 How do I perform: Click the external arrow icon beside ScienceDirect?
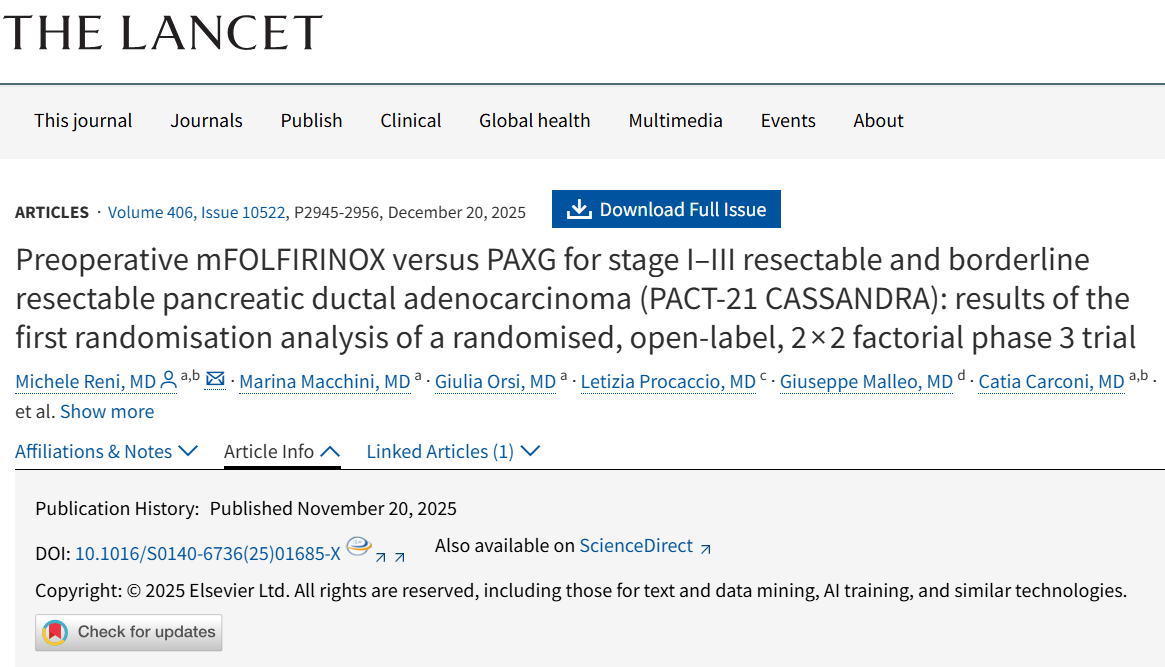(x=706, y=548)
